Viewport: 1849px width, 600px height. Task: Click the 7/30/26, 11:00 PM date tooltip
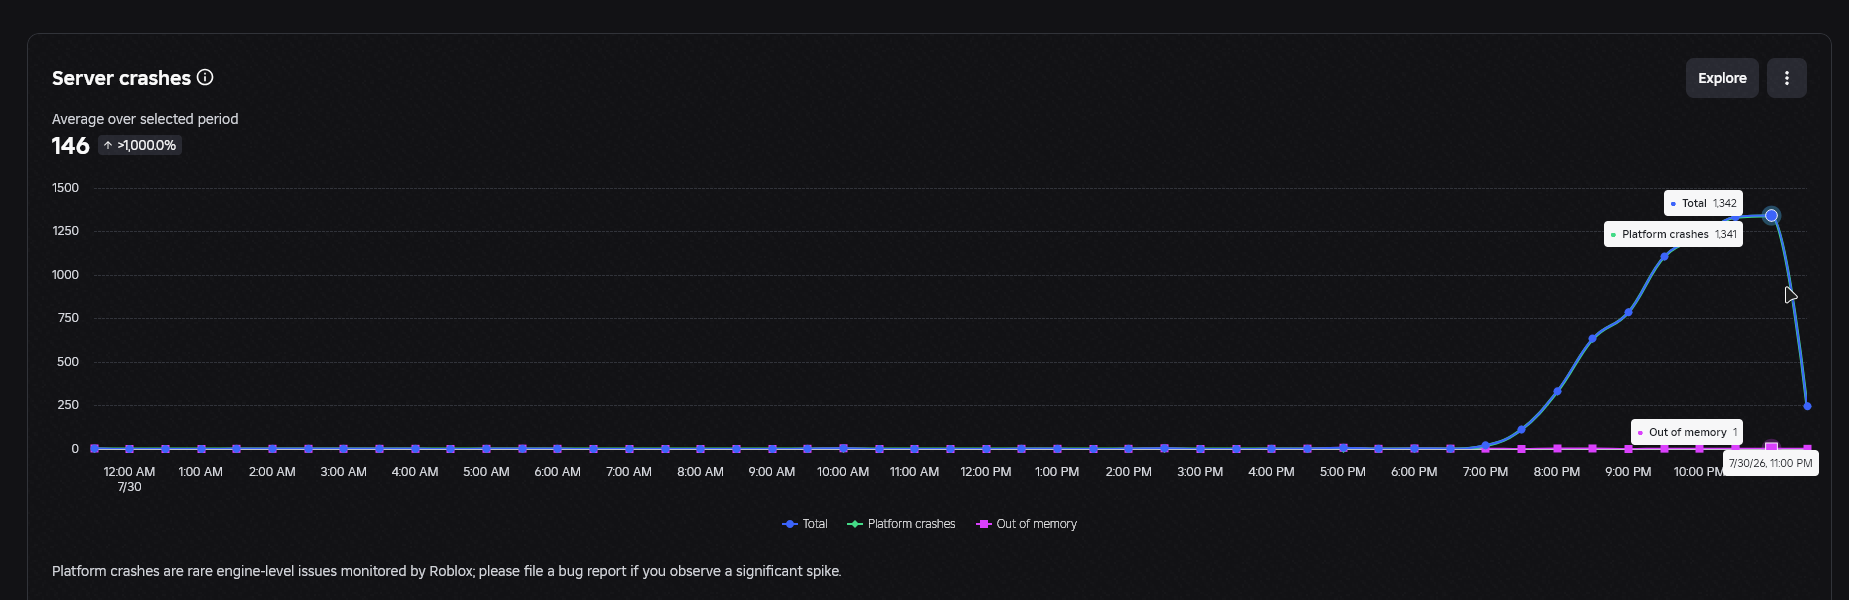pyautogui.click(x=1770, y=463)
